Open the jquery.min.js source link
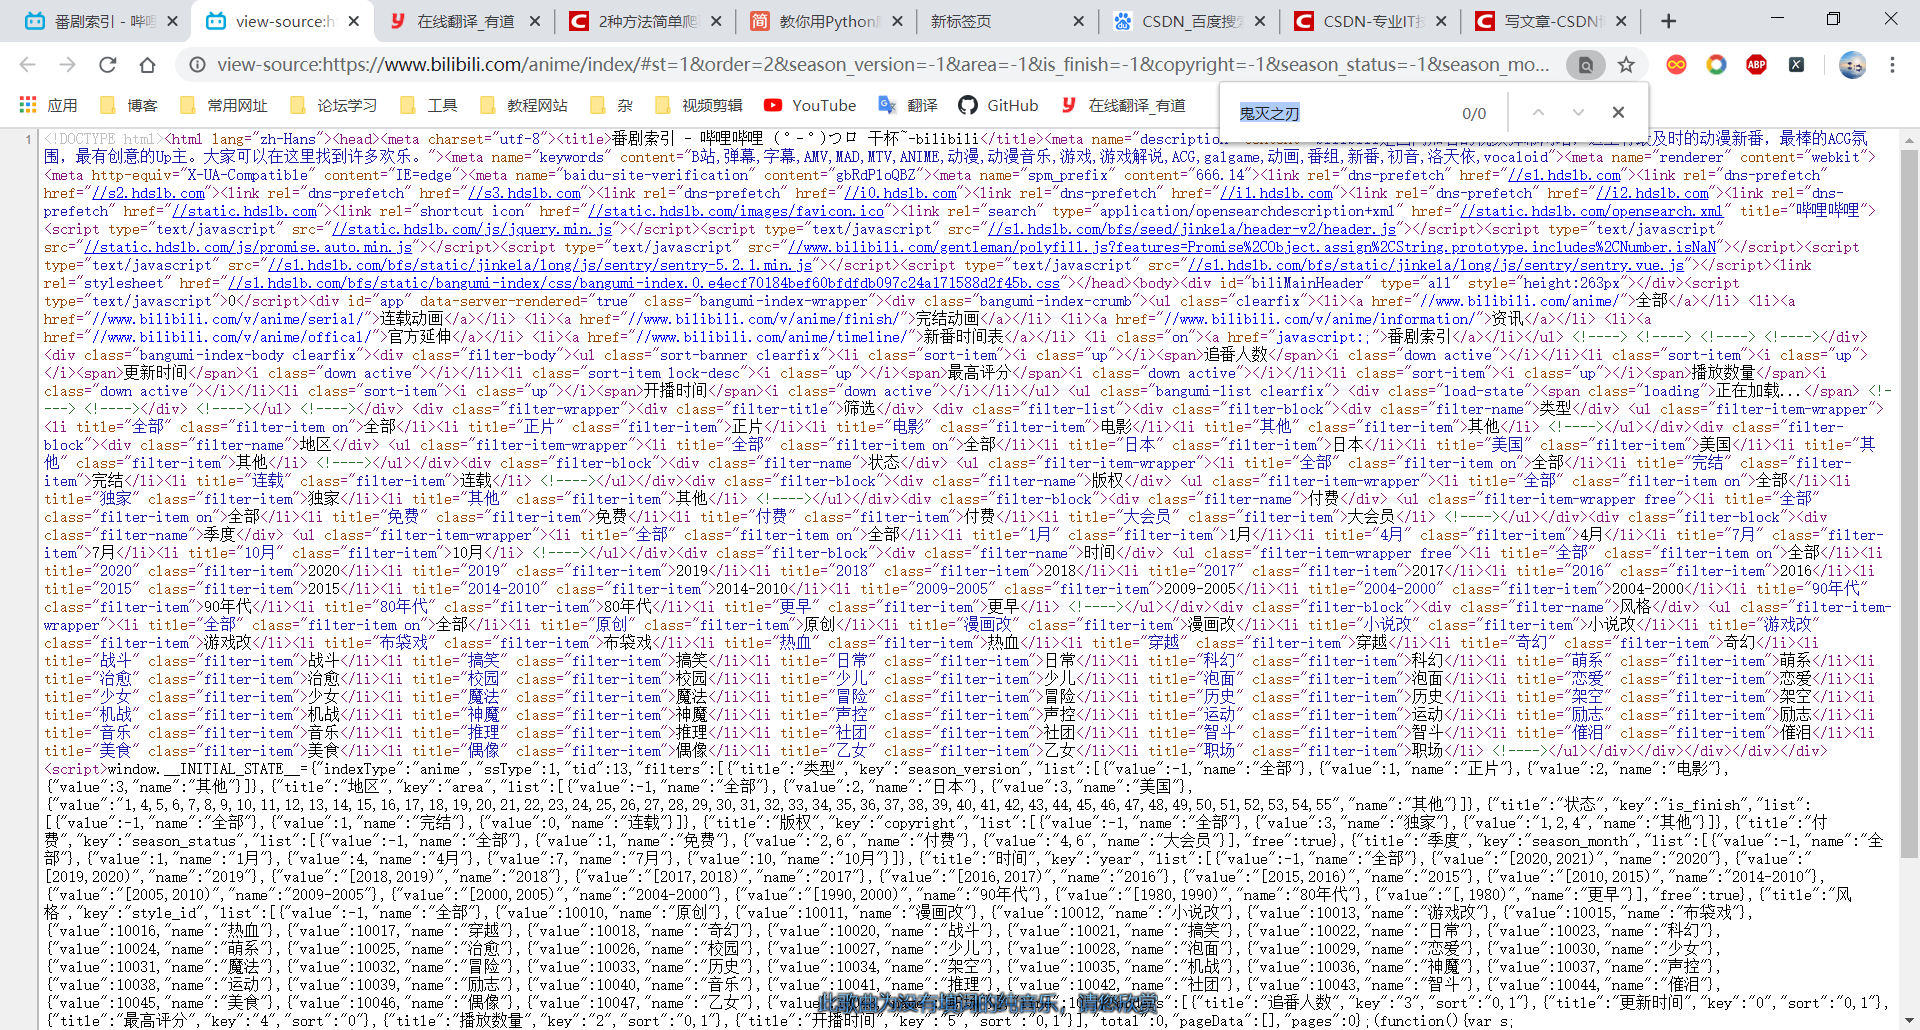The image size is (1920, 1030). tap(472, 229)
